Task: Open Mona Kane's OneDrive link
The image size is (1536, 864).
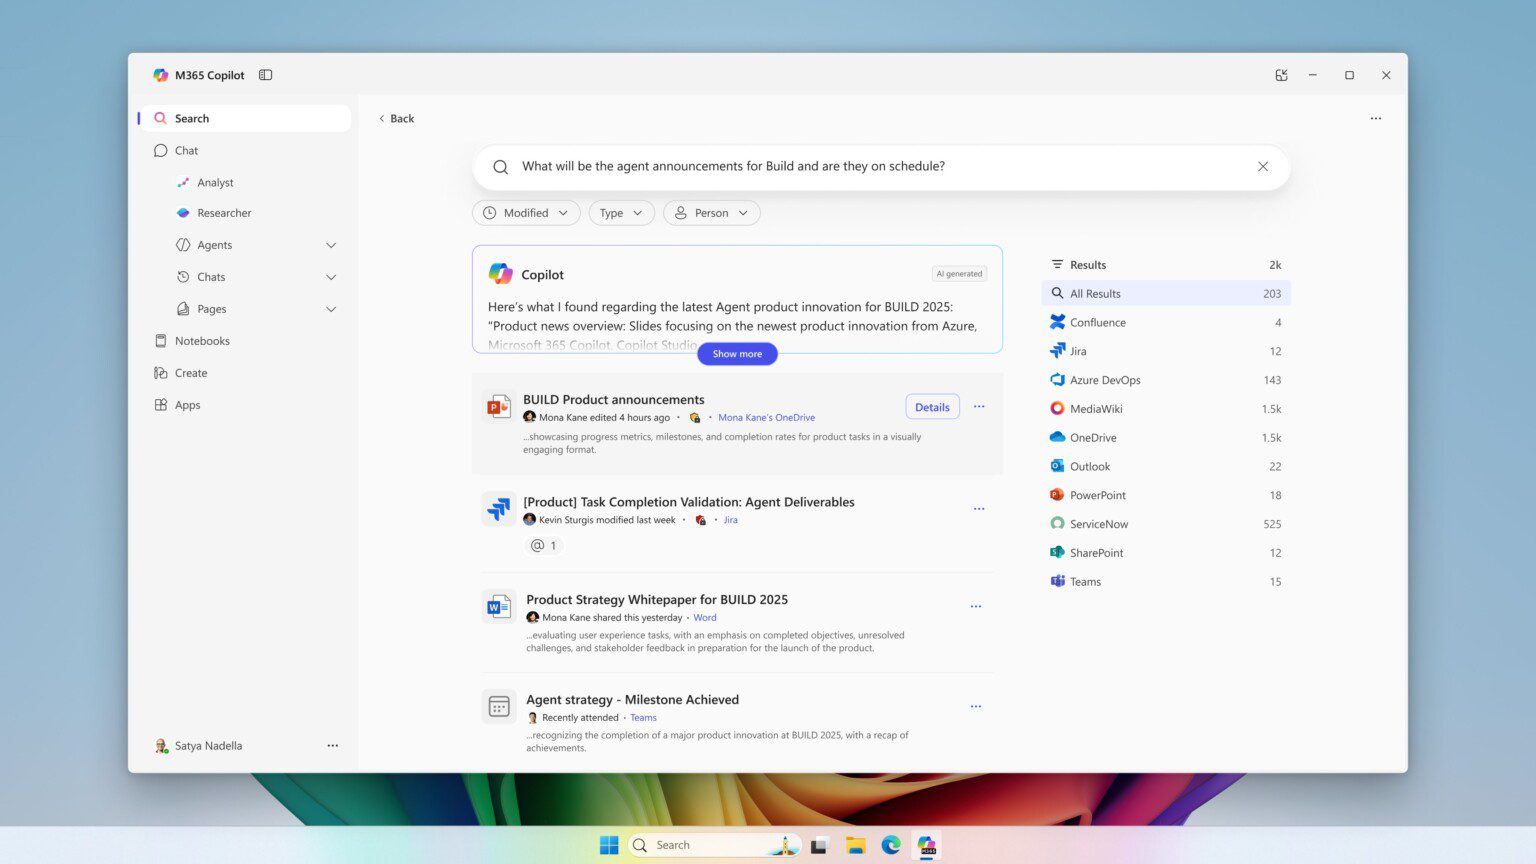Action: (766, 418)
